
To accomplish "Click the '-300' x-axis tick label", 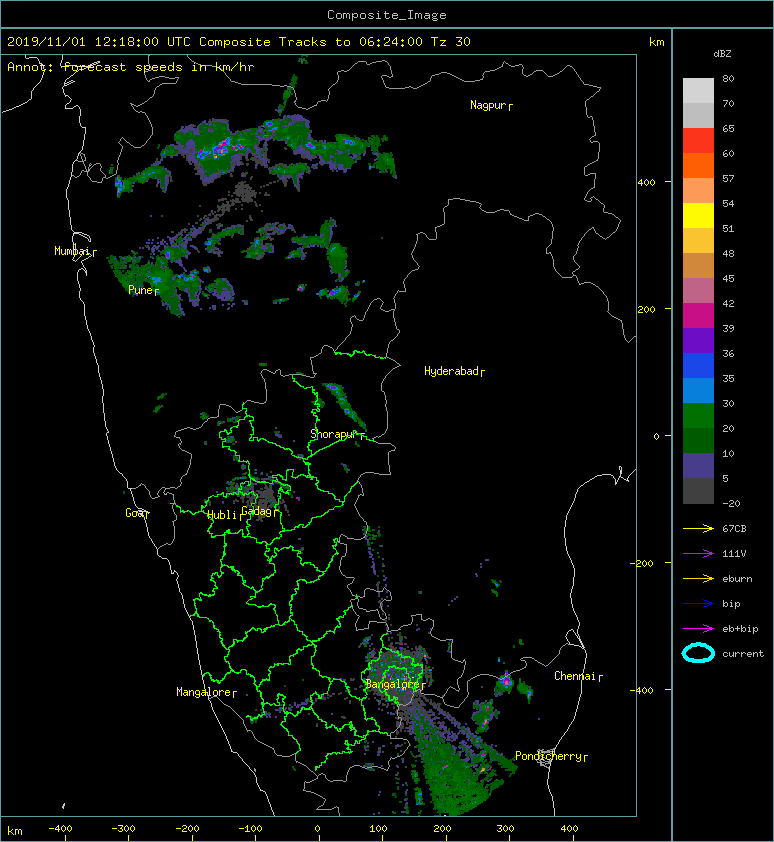I will click(x=124, y=829).
